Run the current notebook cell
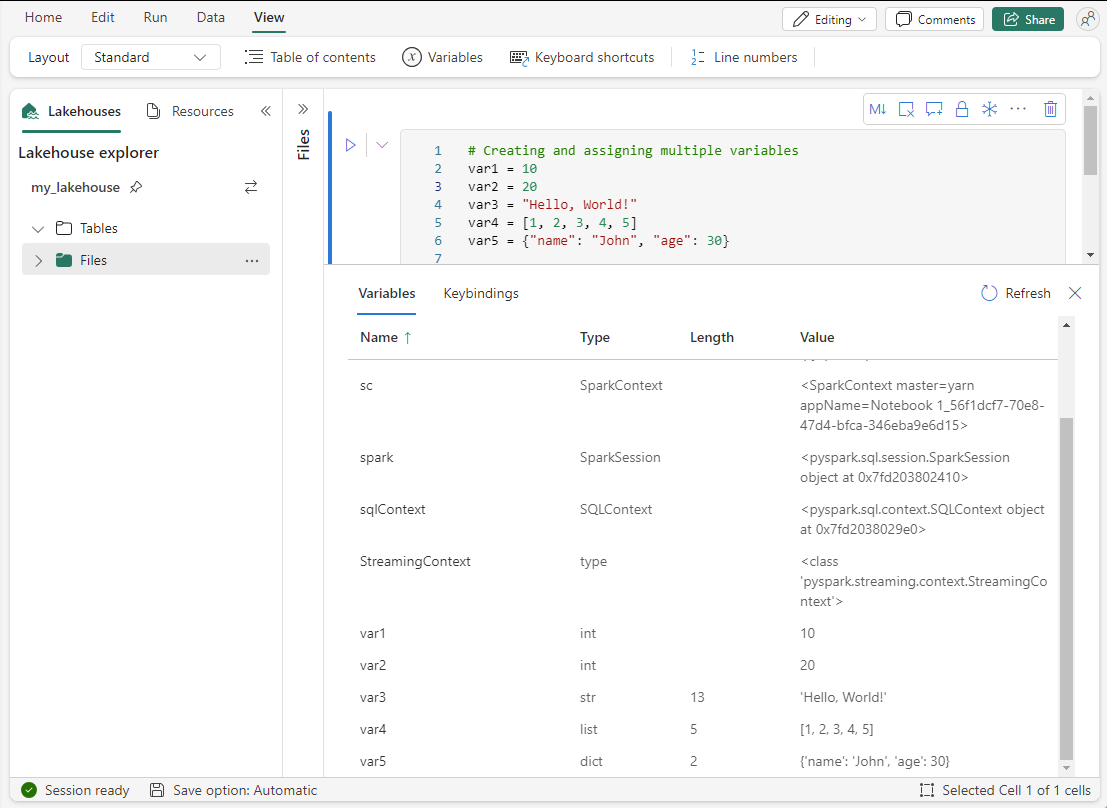The height and width of the screenshot is (808, 1107). 351,144
